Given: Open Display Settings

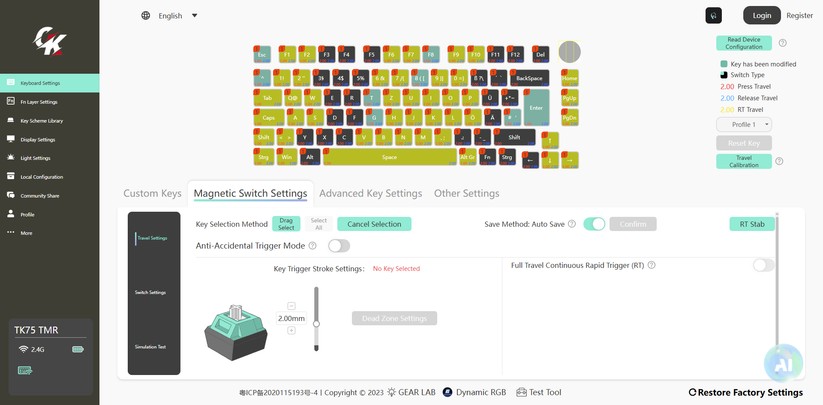Looking at the screenshot, I should [49, 140].
